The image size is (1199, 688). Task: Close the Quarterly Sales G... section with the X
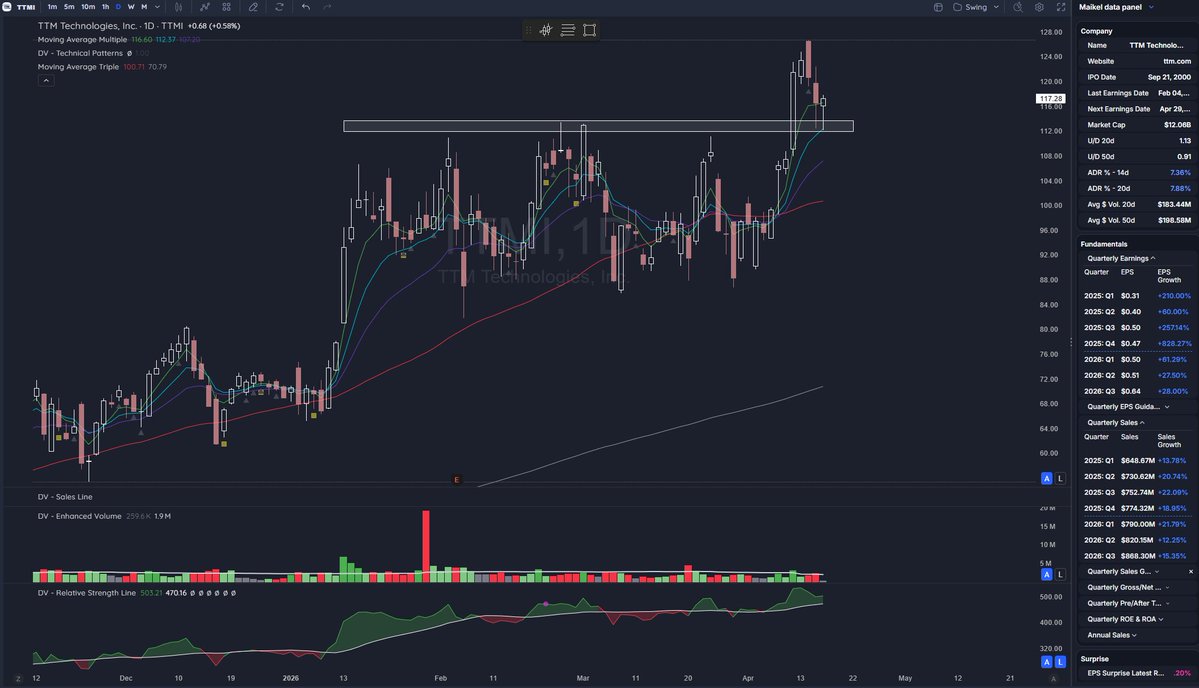(1191, 572)
